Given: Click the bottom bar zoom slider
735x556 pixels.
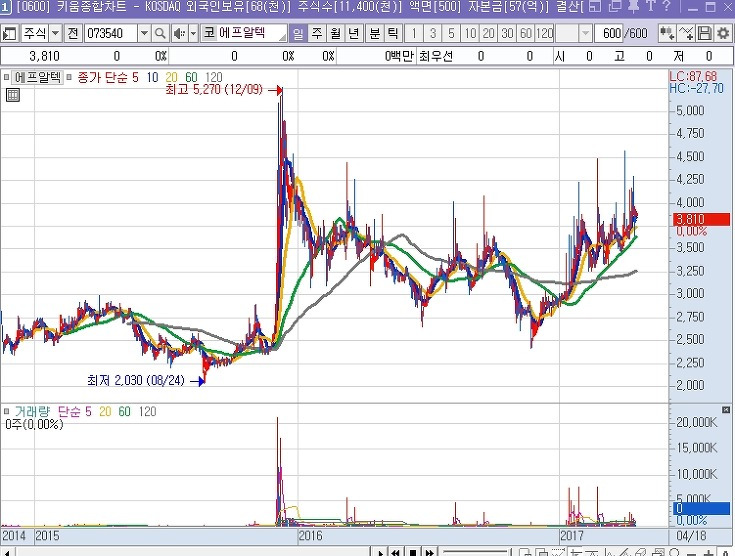Looking at the screenshot, I should [x=475, y=553].
